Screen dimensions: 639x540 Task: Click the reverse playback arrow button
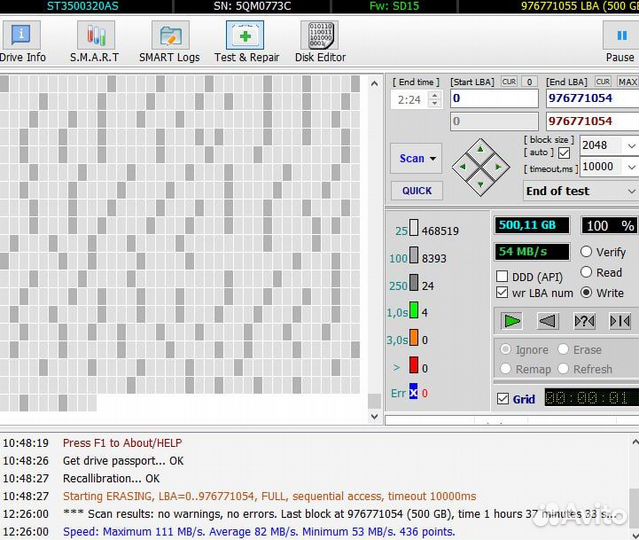coord(547,321)
